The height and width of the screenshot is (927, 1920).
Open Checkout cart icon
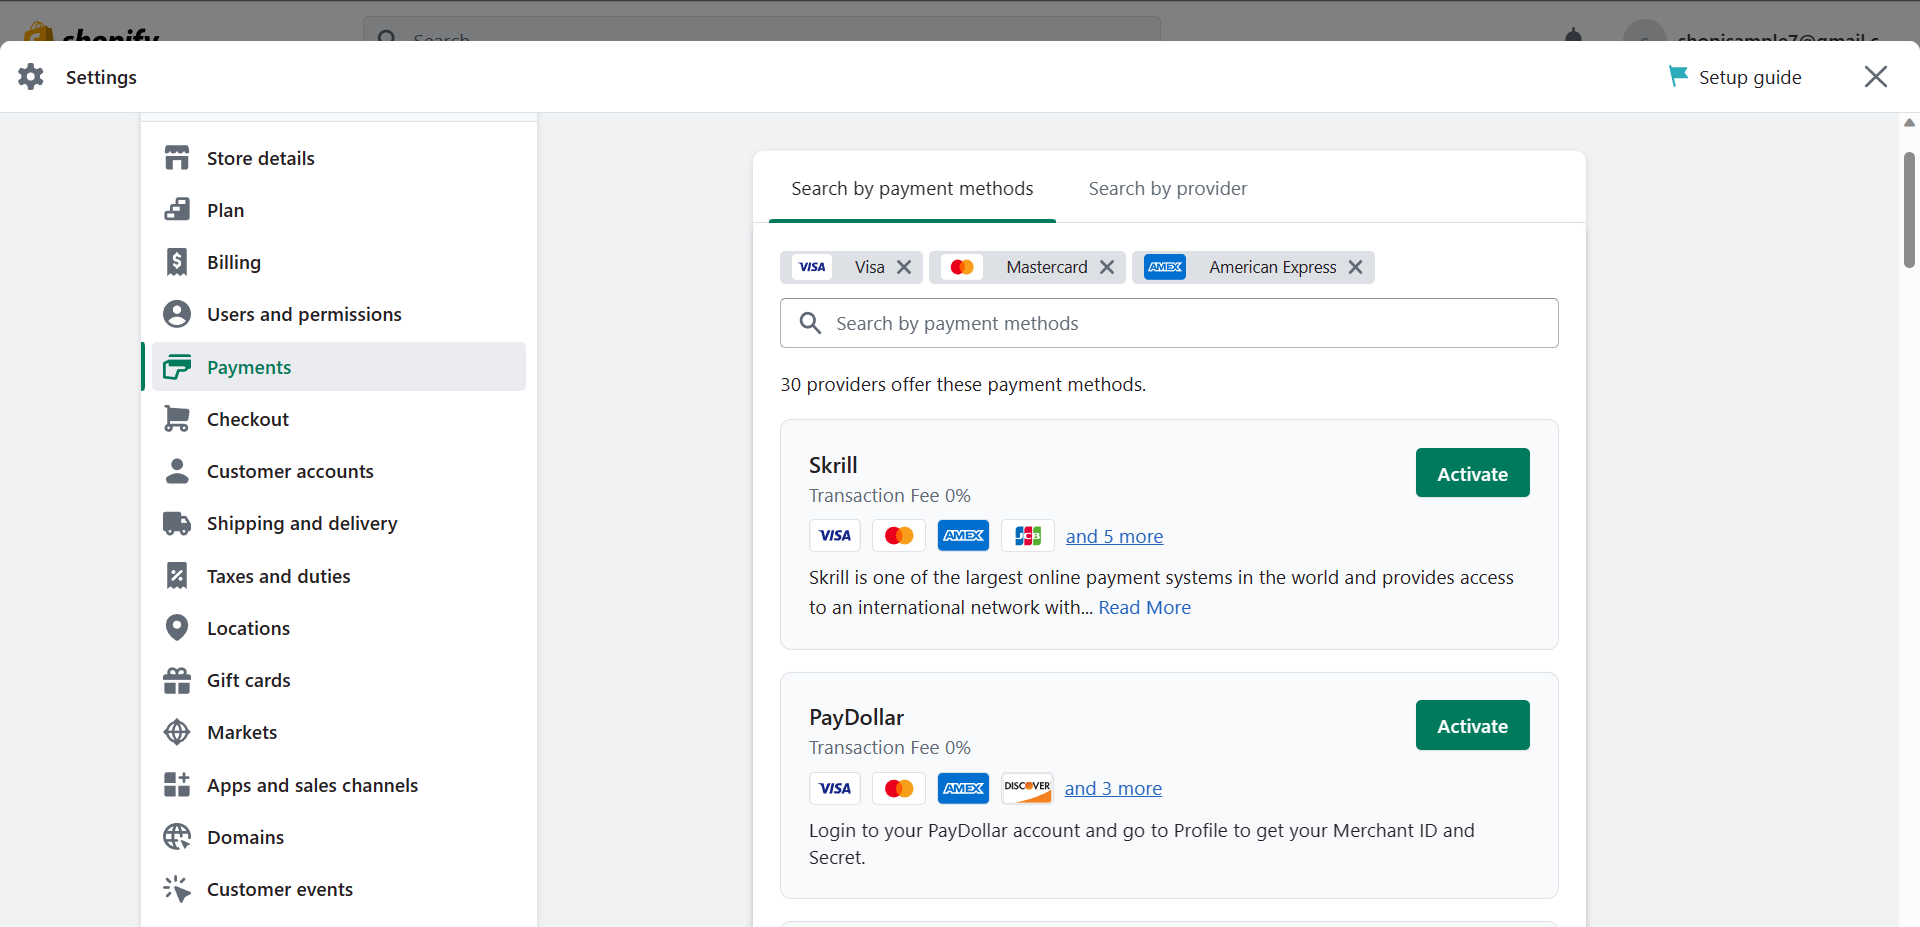177,419
